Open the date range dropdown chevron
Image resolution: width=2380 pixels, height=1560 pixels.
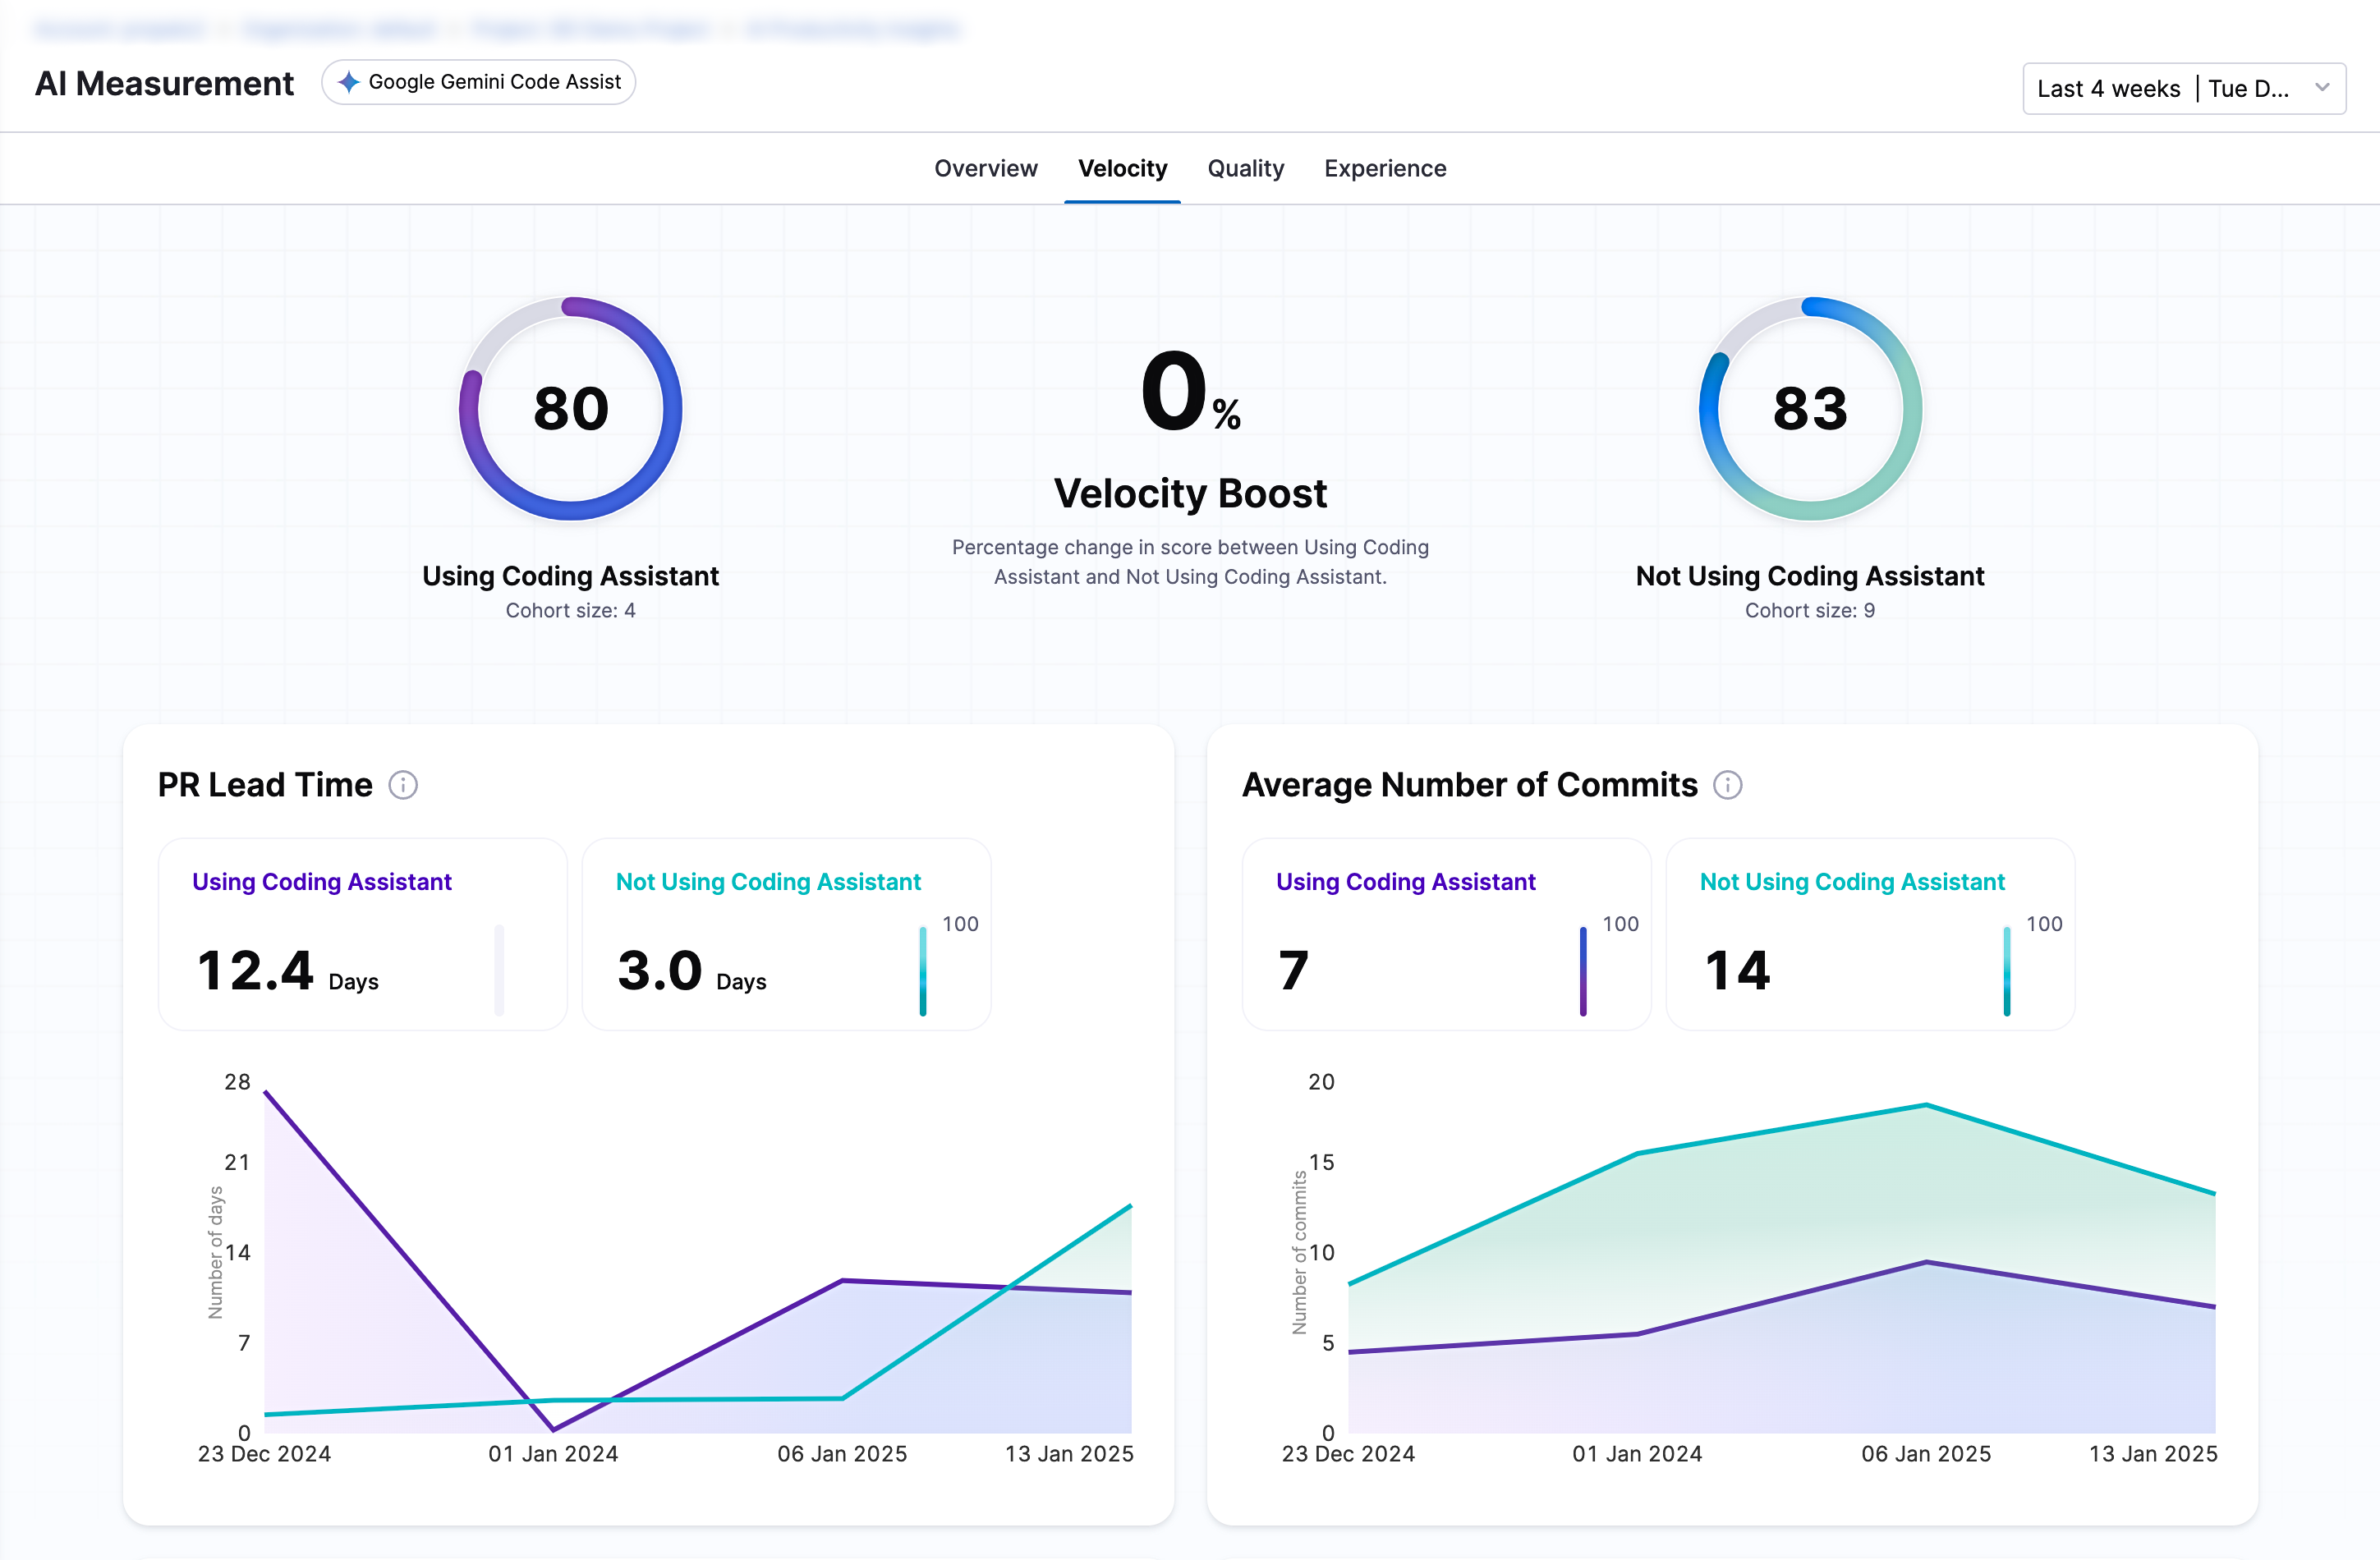pyautogui.click(x=2322, y=88)
